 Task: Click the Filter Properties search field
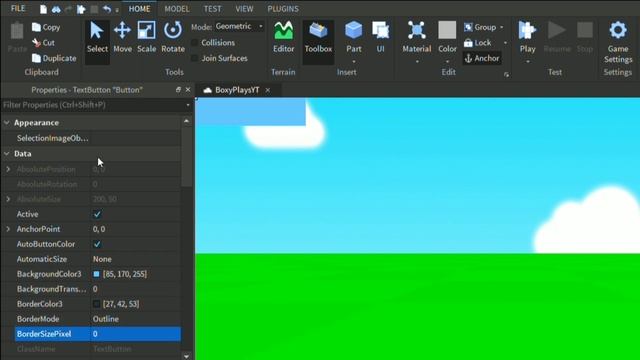pos(92,105)
